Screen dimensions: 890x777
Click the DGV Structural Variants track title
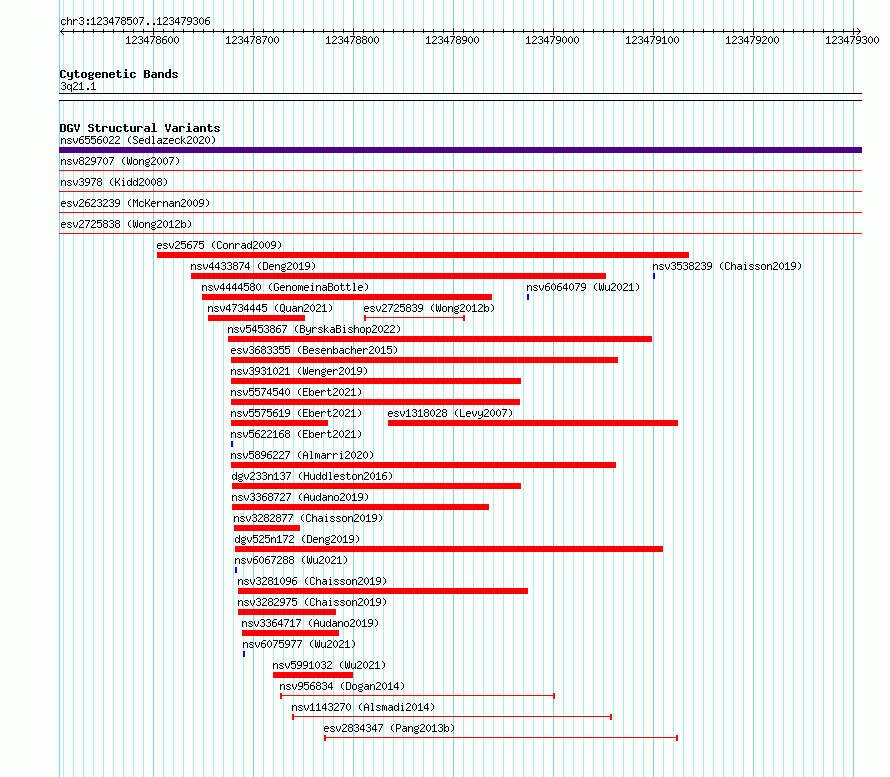pos(140,128)
